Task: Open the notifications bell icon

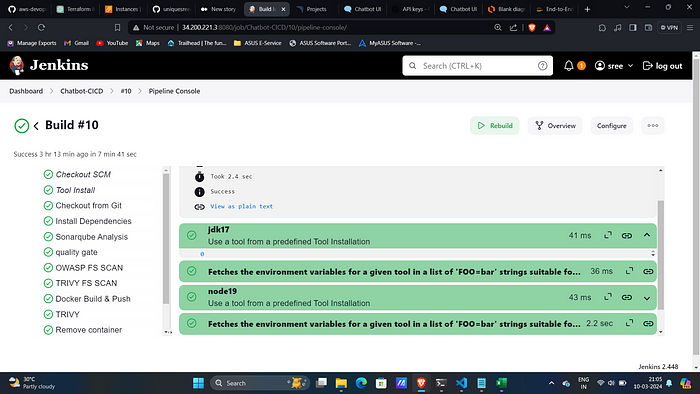Action: 568,66
